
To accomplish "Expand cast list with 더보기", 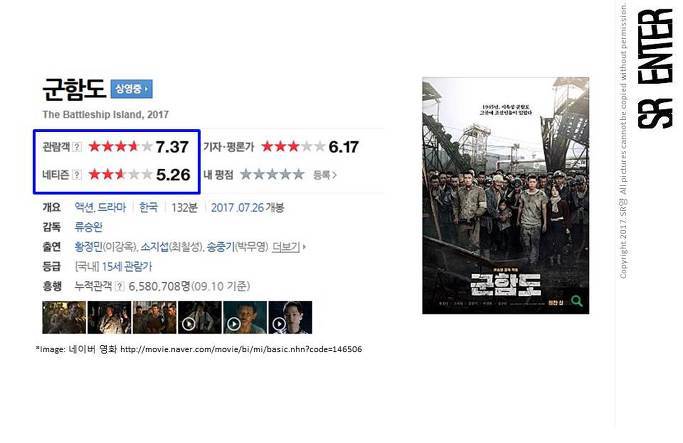I will point(288,247).
